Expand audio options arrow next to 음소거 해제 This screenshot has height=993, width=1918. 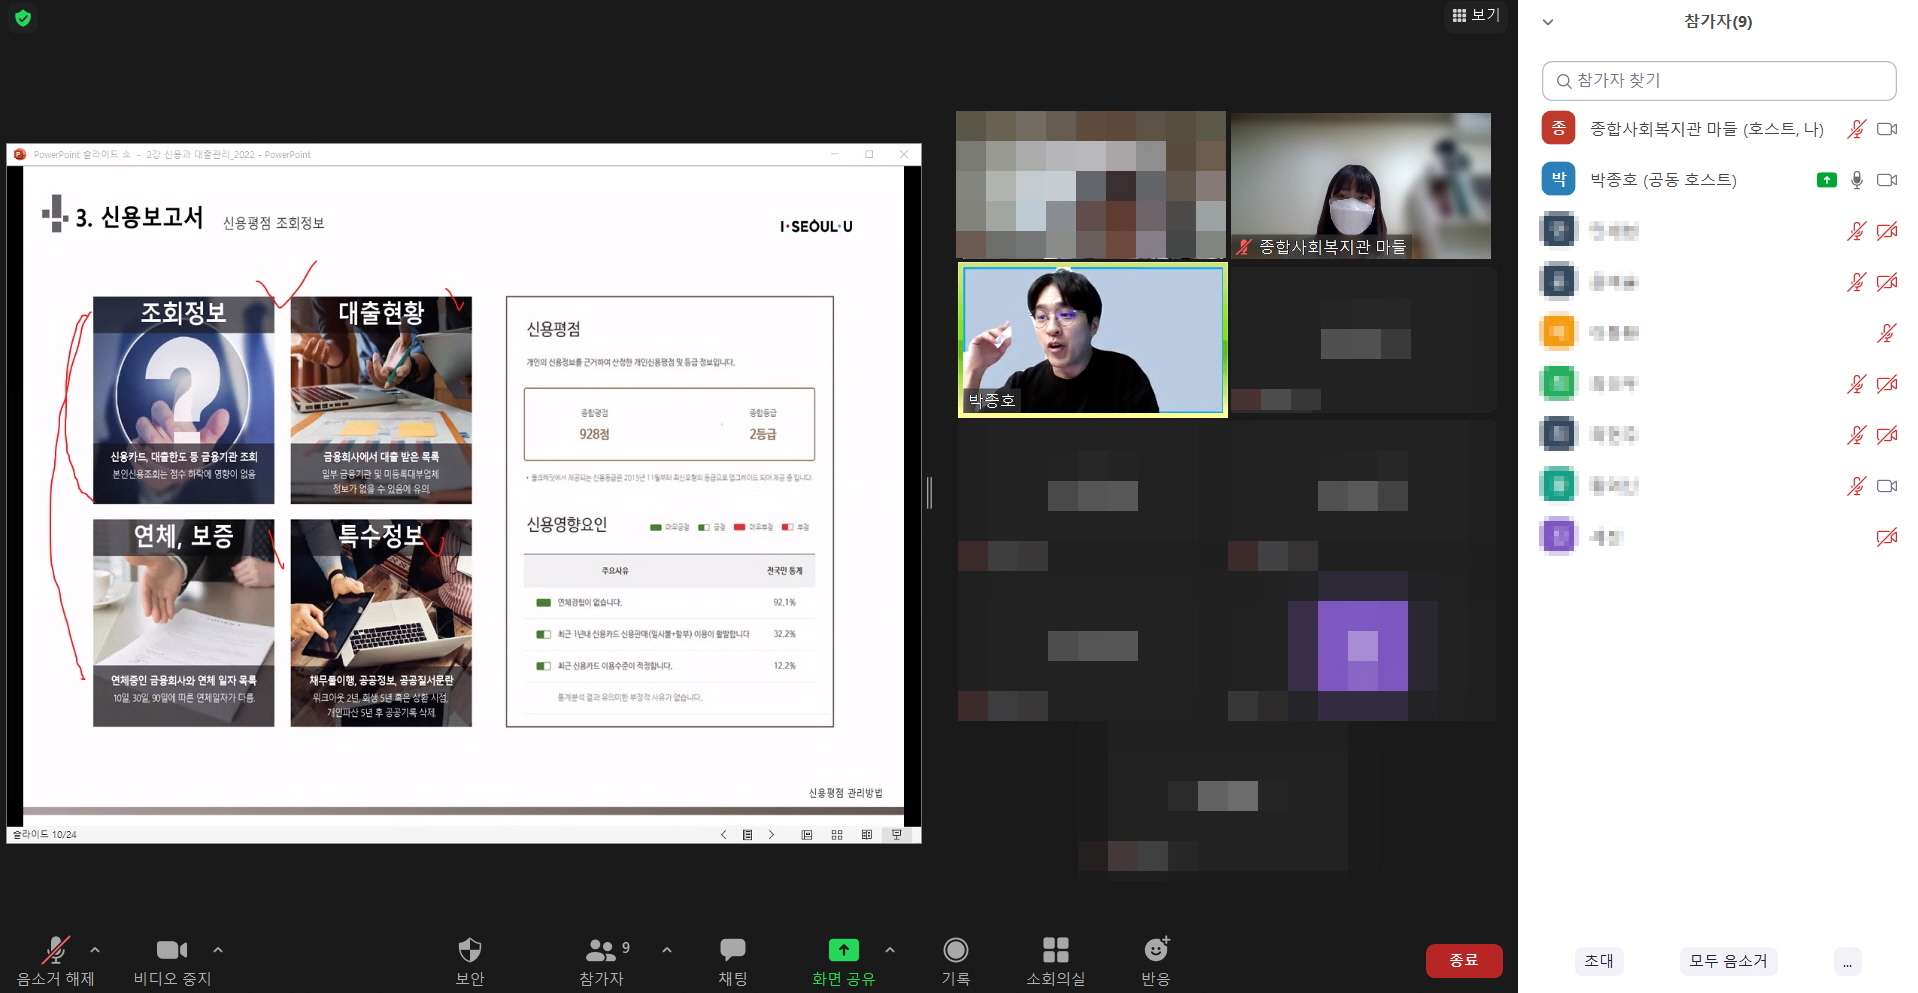[x=95, y=950]
